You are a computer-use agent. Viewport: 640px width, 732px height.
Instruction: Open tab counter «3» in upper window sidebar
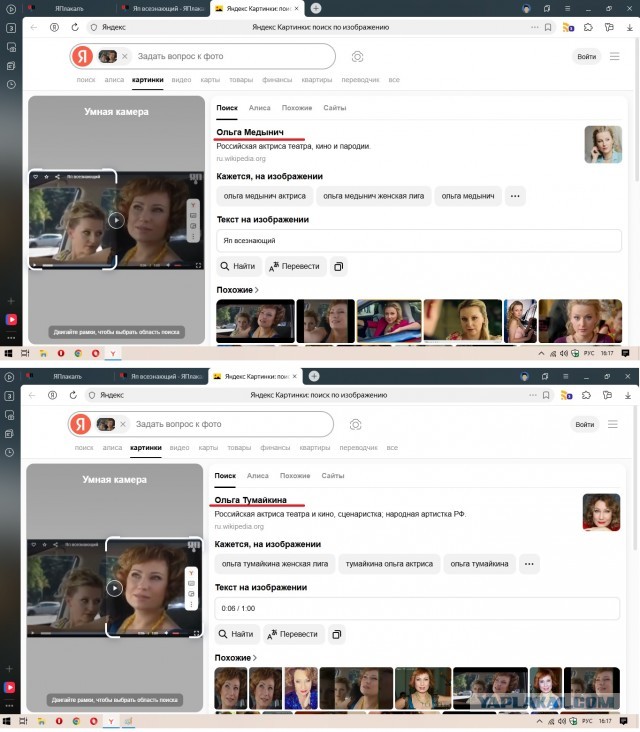tap(11, 28)
